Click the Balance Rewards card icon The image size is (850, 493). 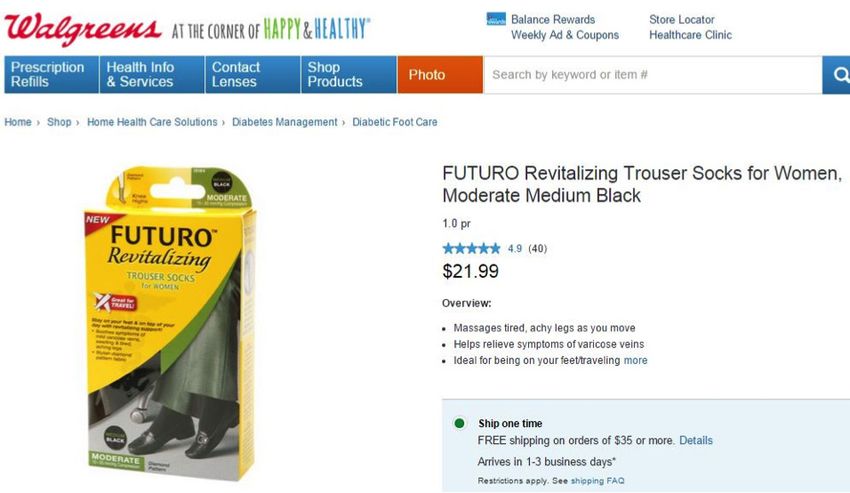click(496, 19)
